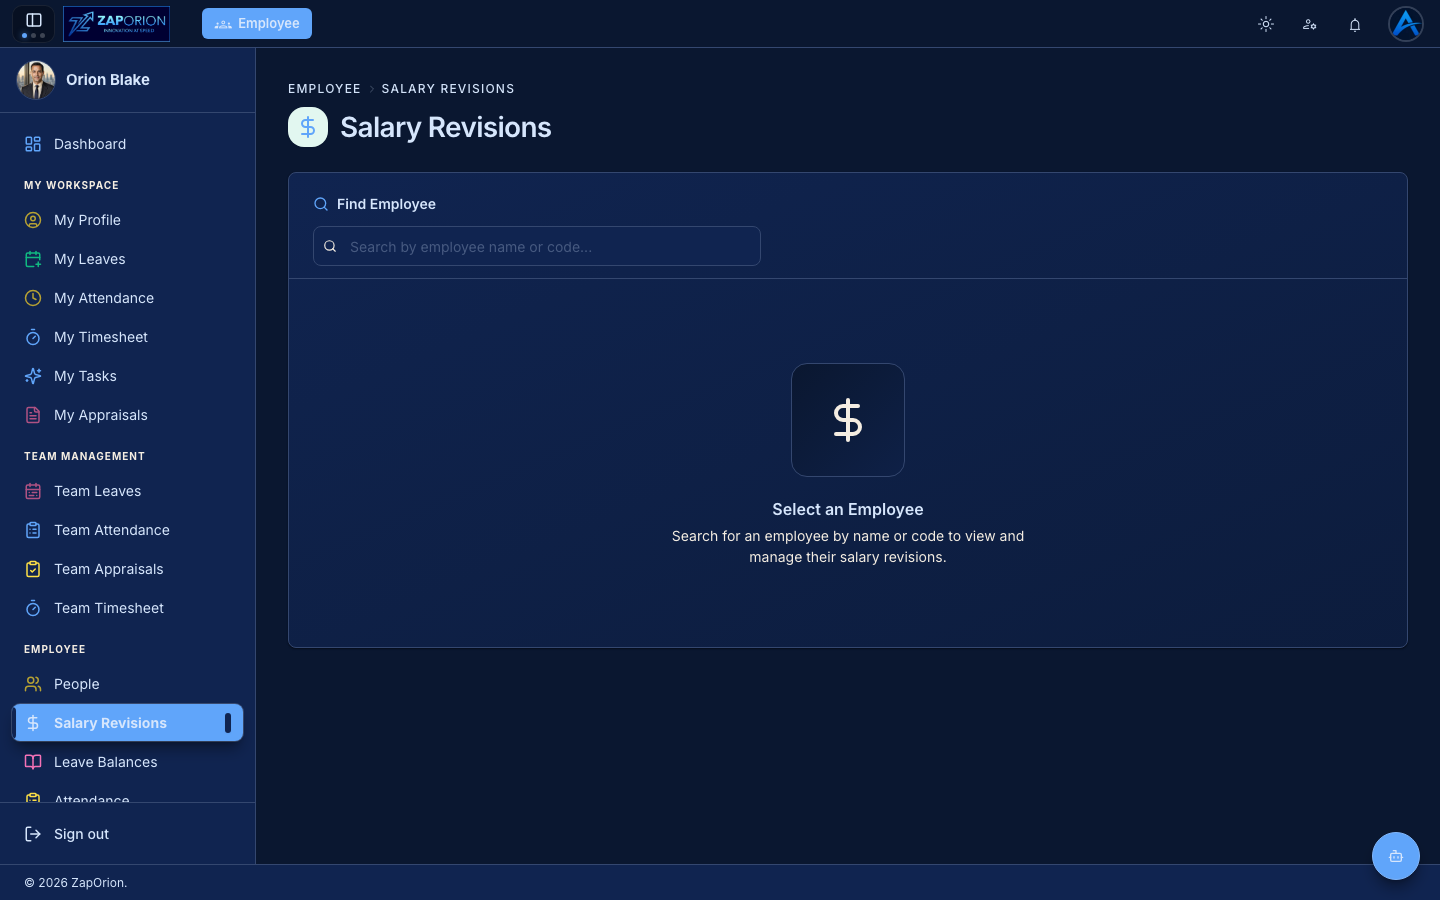This screenshot has height=900, width=1440.
Task: Click Team Appraisals clipboard-check icon
Action: (33, 569)
